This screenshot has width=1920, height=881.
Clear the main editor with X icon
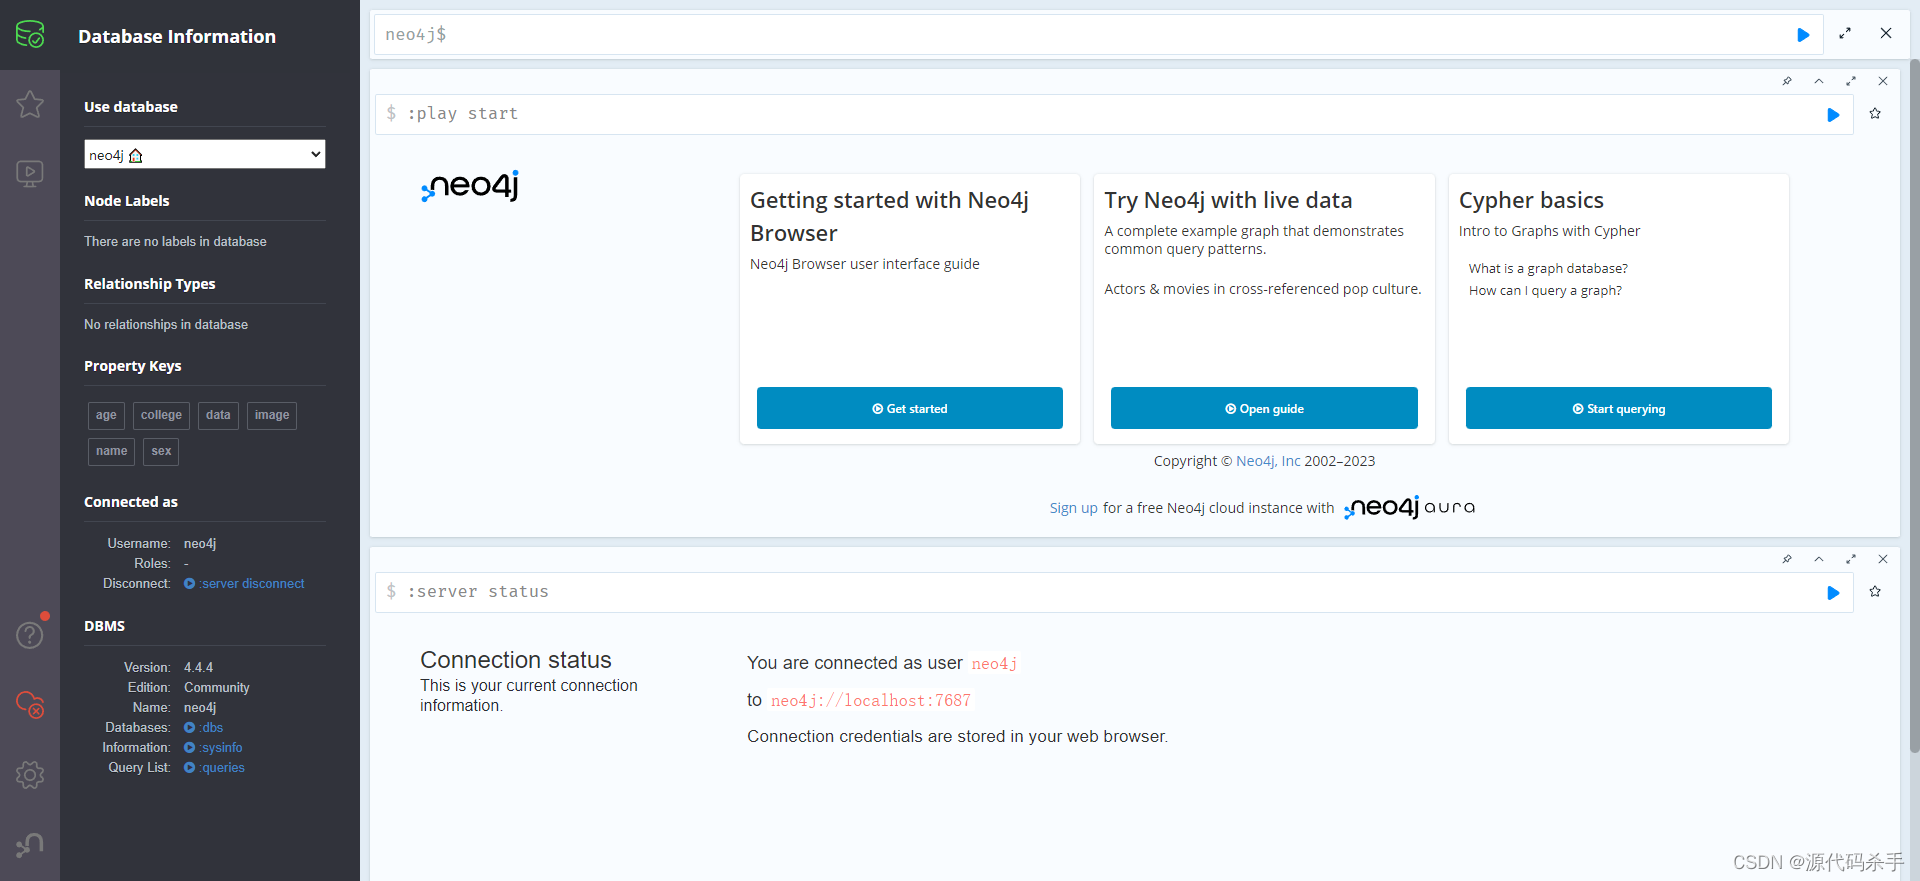[x=1885, y=34]
